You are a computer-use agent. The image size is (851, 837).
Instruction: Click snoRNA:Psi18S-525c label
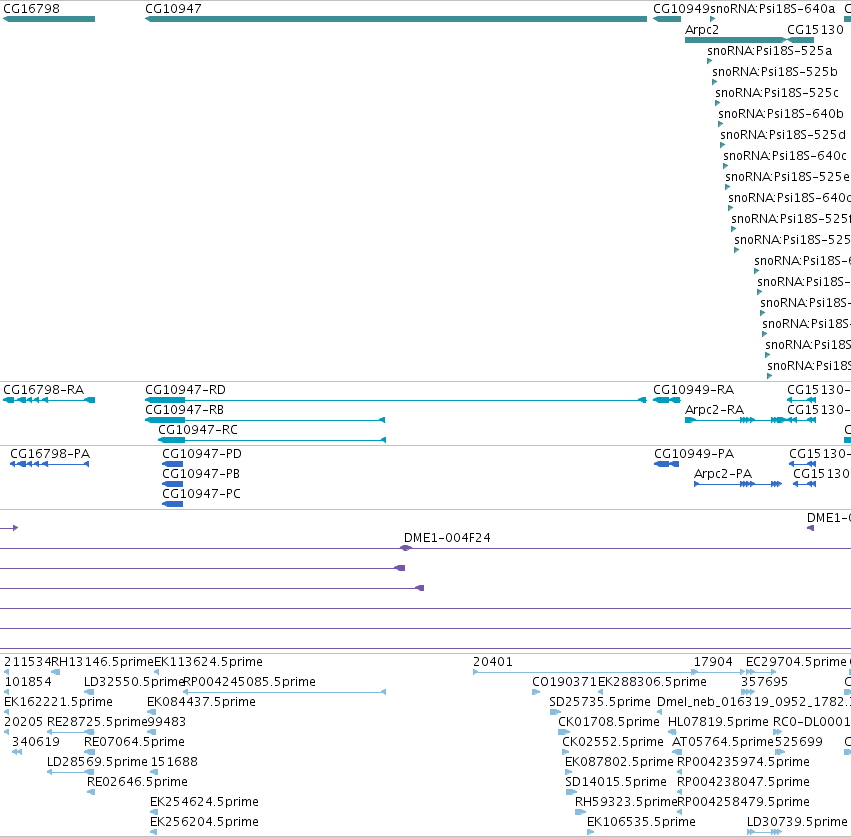tap(777, 93)
